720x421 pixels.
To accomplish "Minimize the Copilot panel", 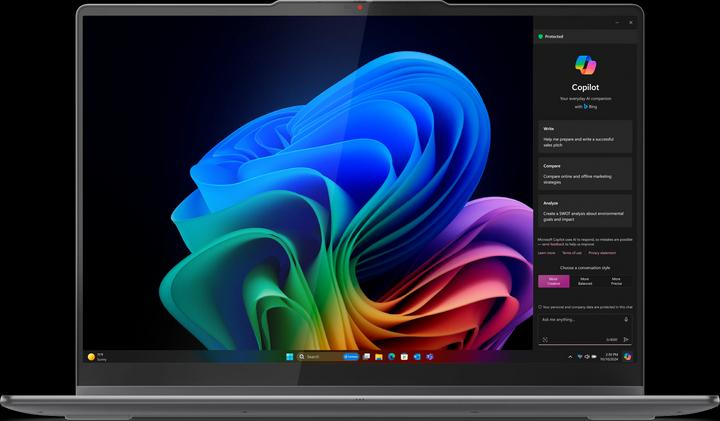I will 618,22.
